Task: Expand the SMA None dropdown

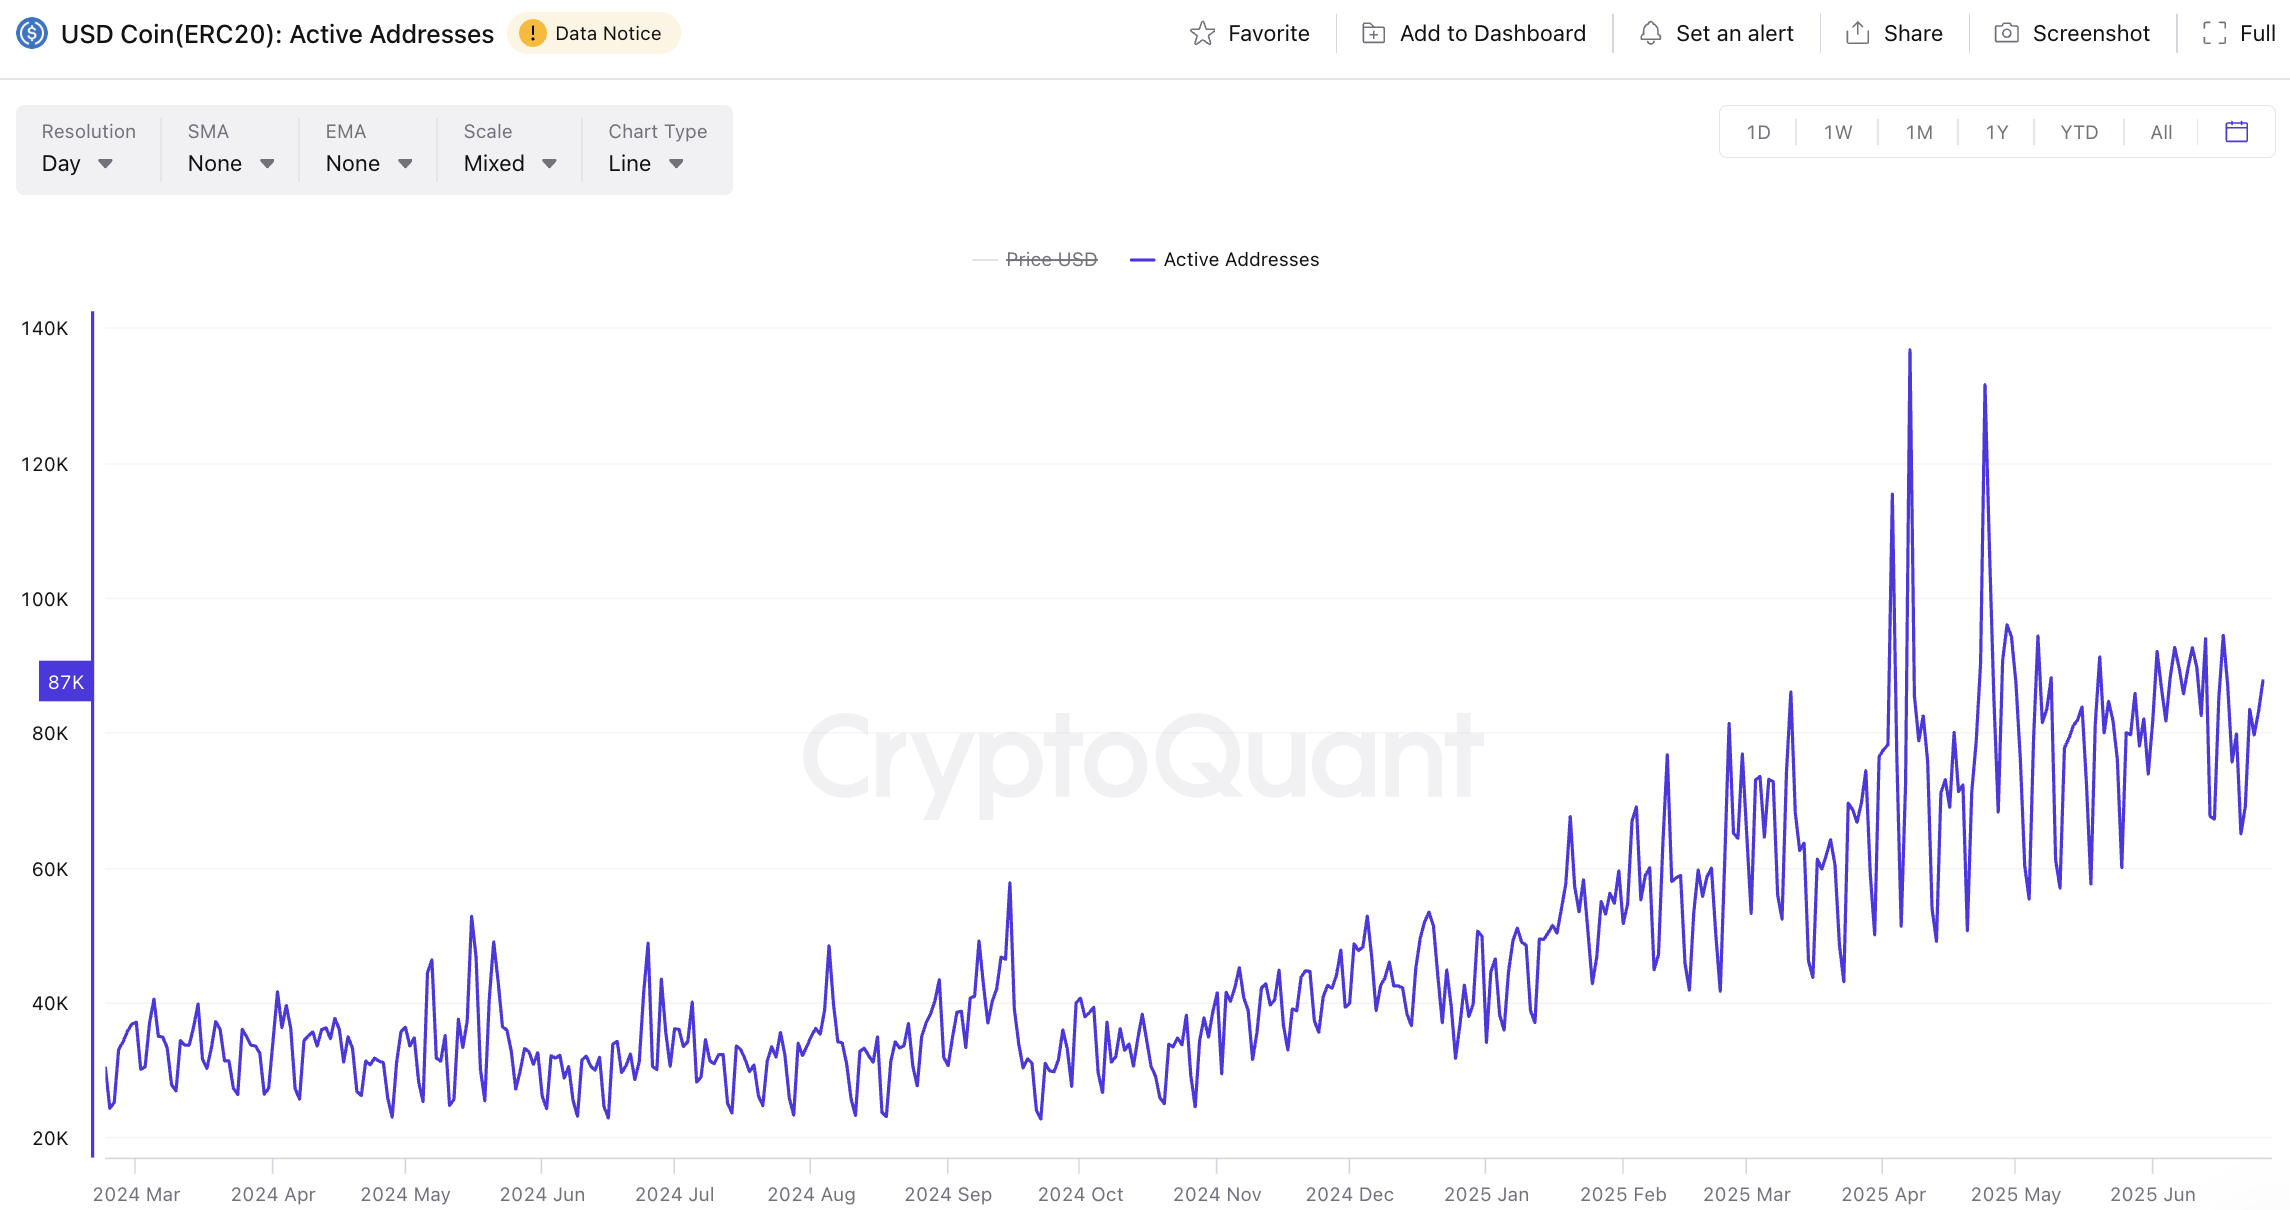Action: pyautogui.click(x=230, y=163)
